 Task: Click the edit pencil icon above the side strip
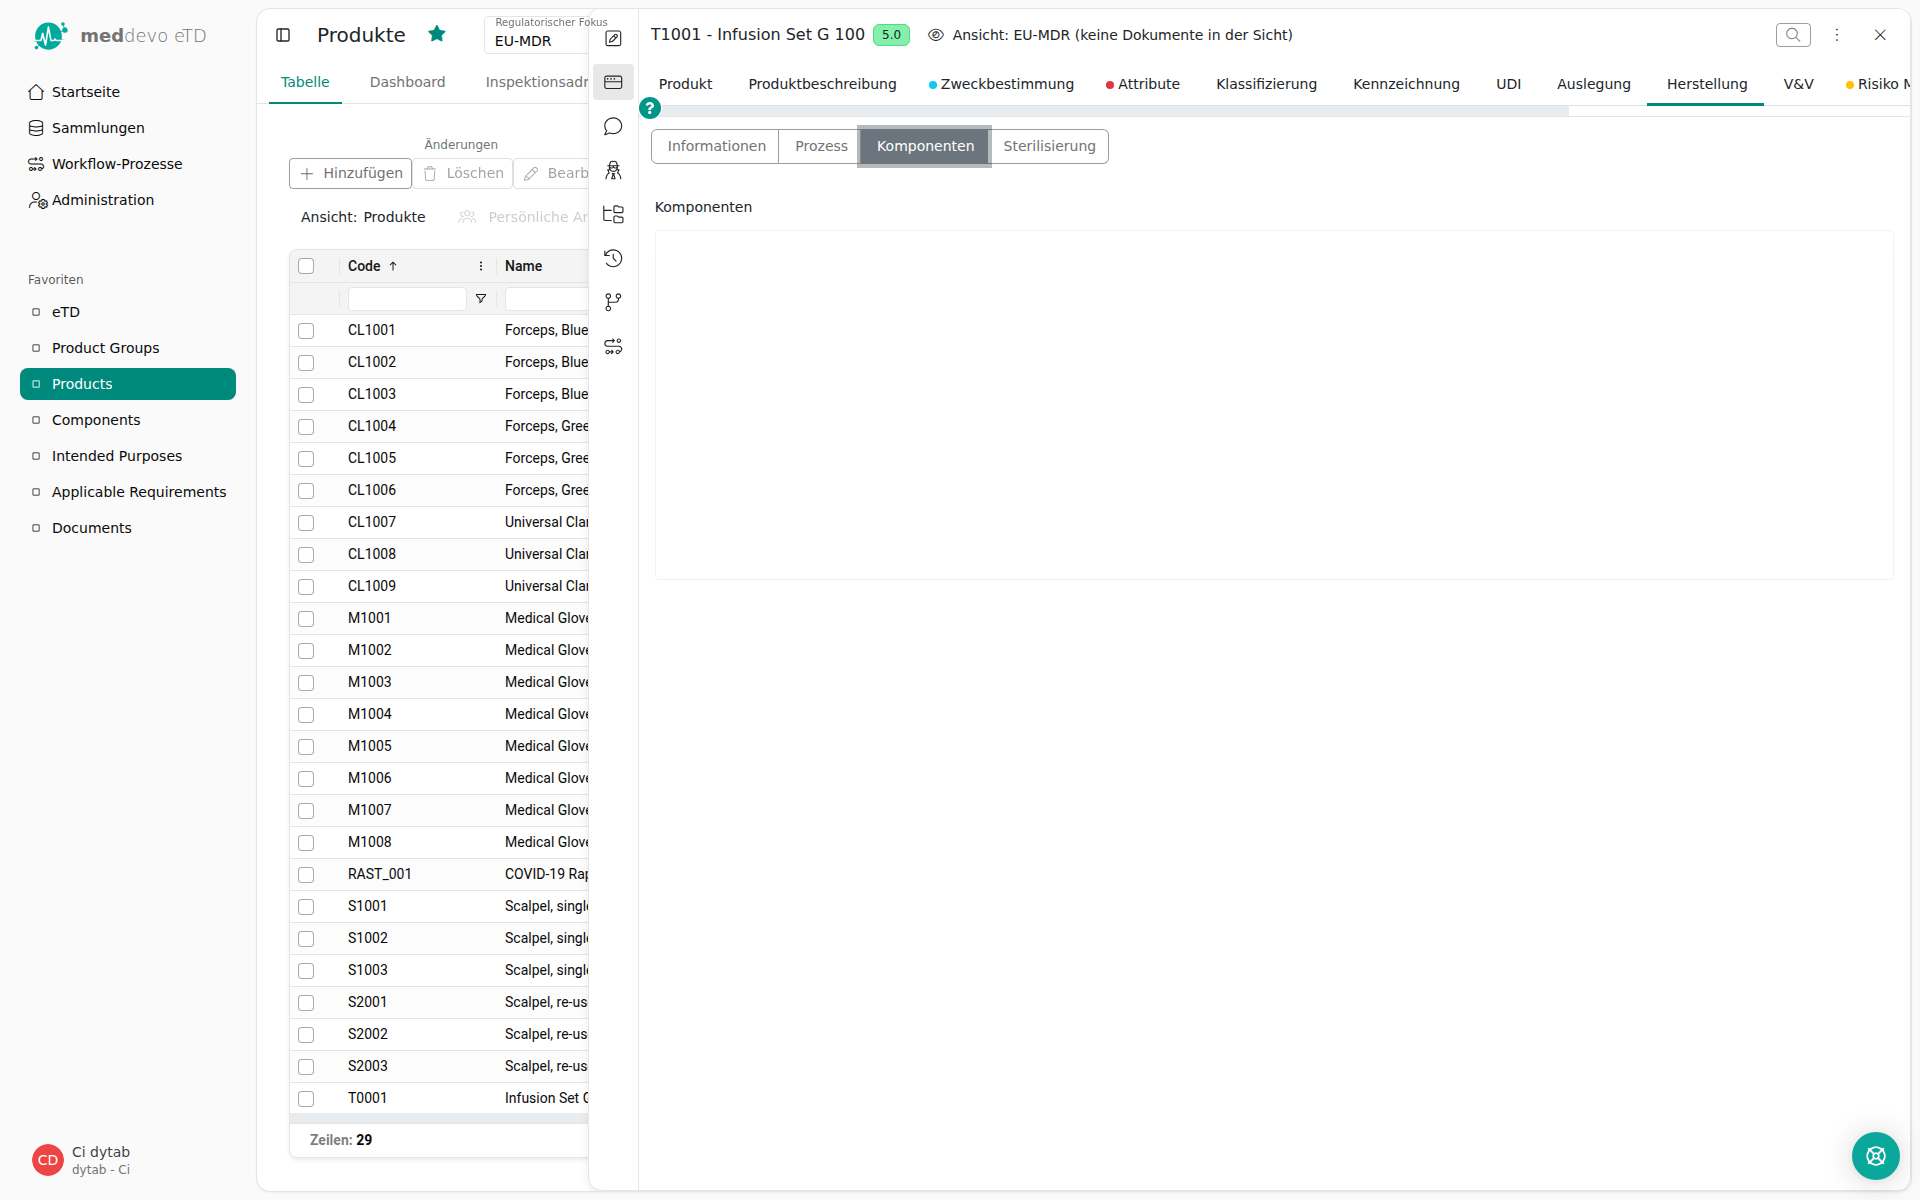[613, 38]
